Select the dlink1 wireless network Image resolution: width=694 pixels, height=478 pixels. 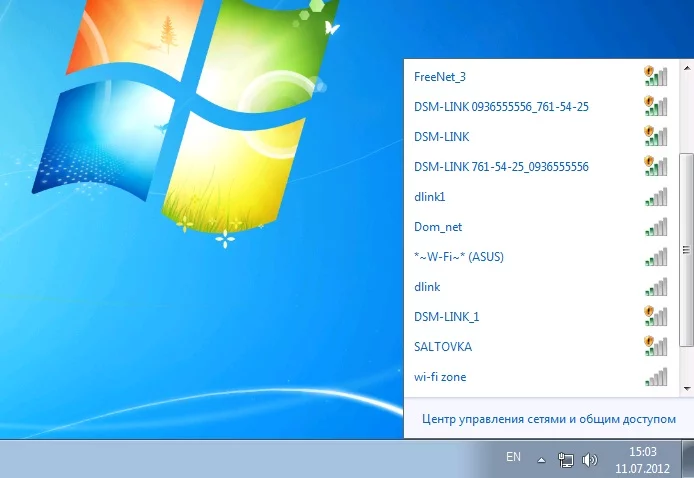pos(430,197)
